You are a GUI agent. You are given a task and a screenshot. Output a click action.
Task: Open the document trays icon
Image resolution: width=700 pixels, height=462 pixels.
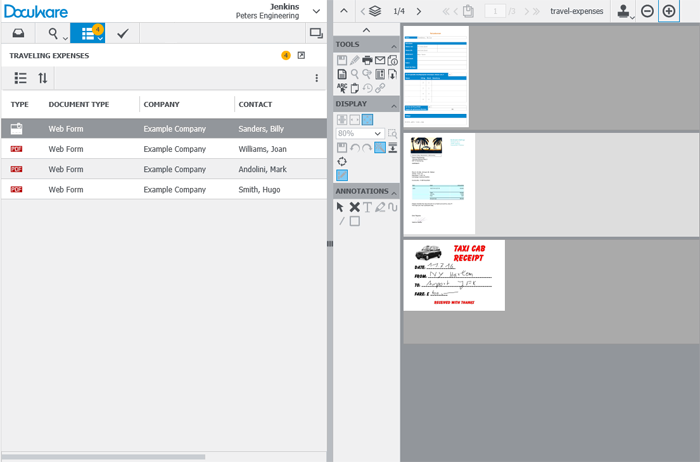tap(18, 33)
